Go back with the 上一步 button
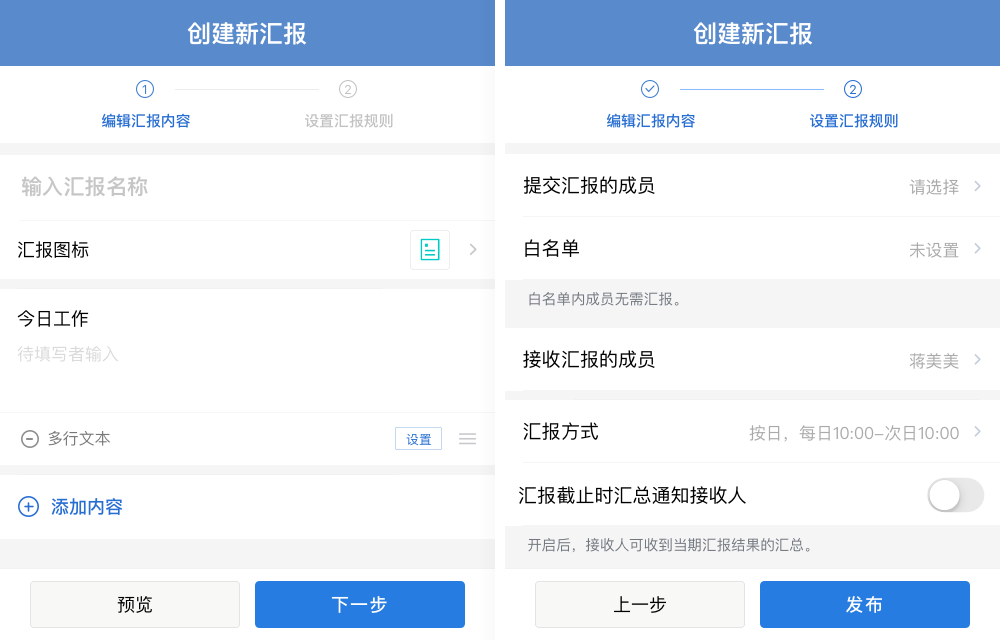The image size is (1000, 640). click(640, 604)
